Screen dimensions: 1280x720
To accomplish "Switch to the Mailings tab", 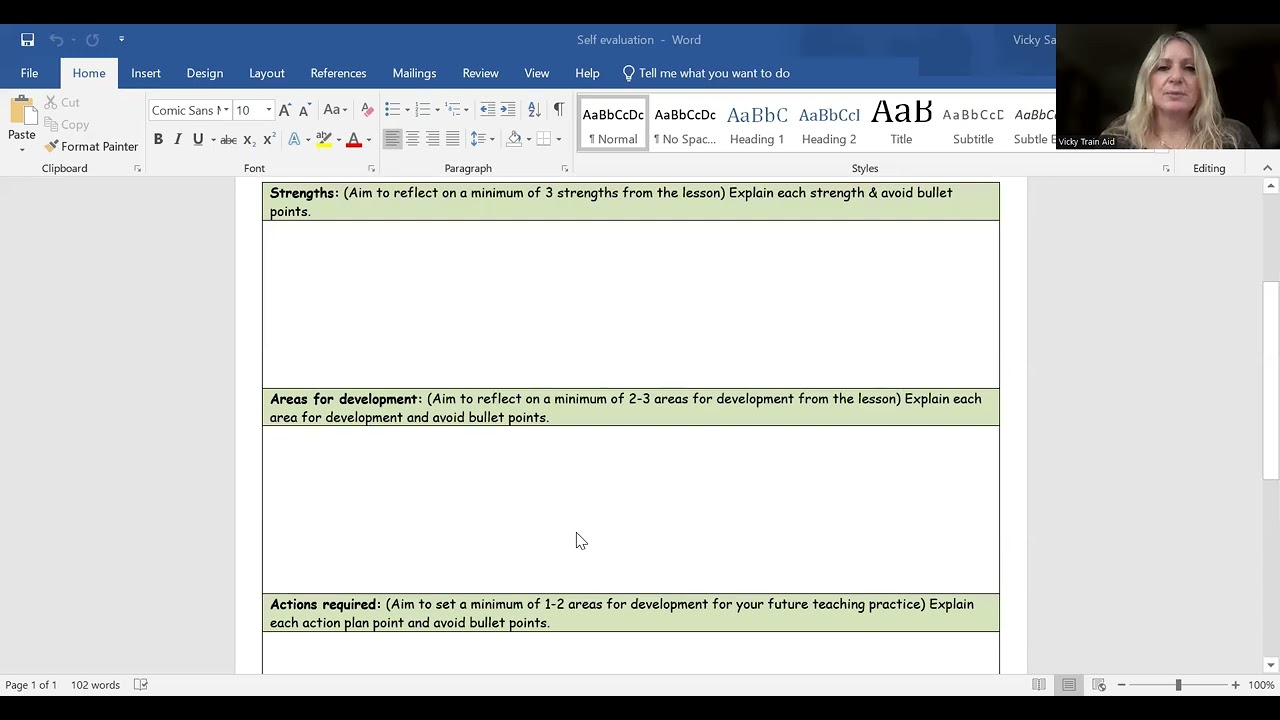I will [x=414, y=73].
